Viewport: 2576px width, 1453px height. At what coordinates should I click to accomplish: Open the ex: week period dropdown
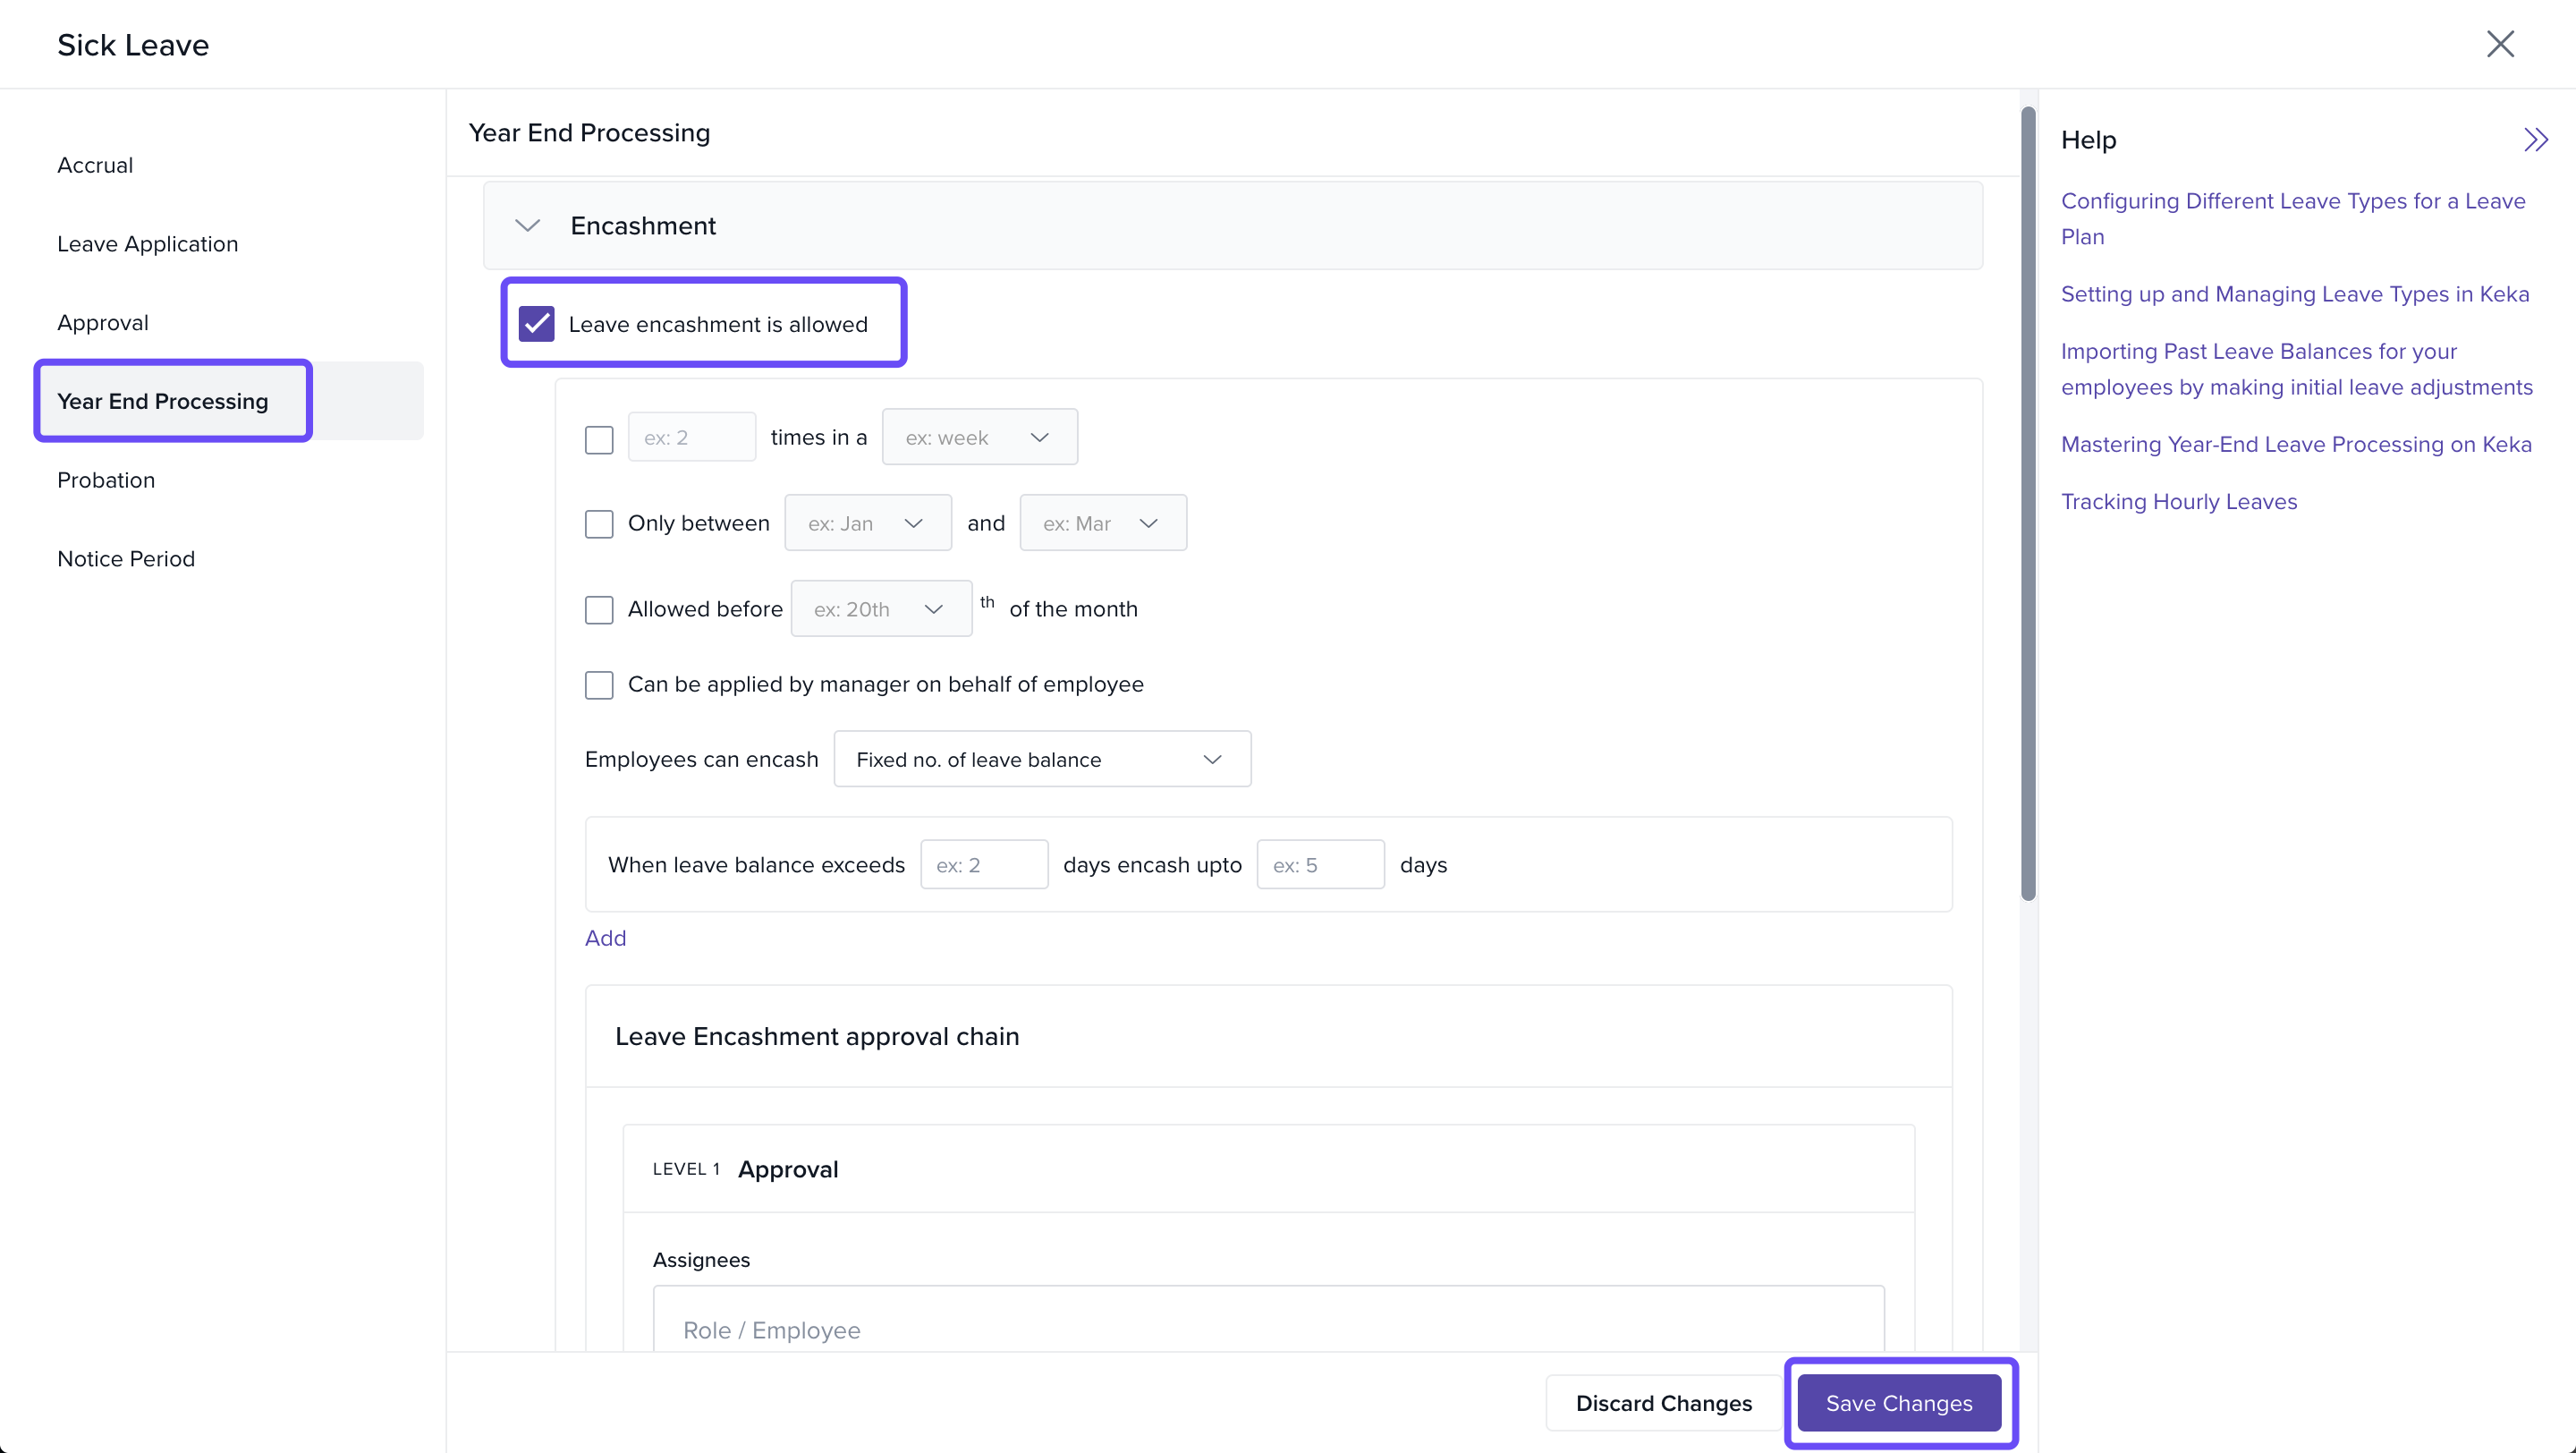coord(979,438)
